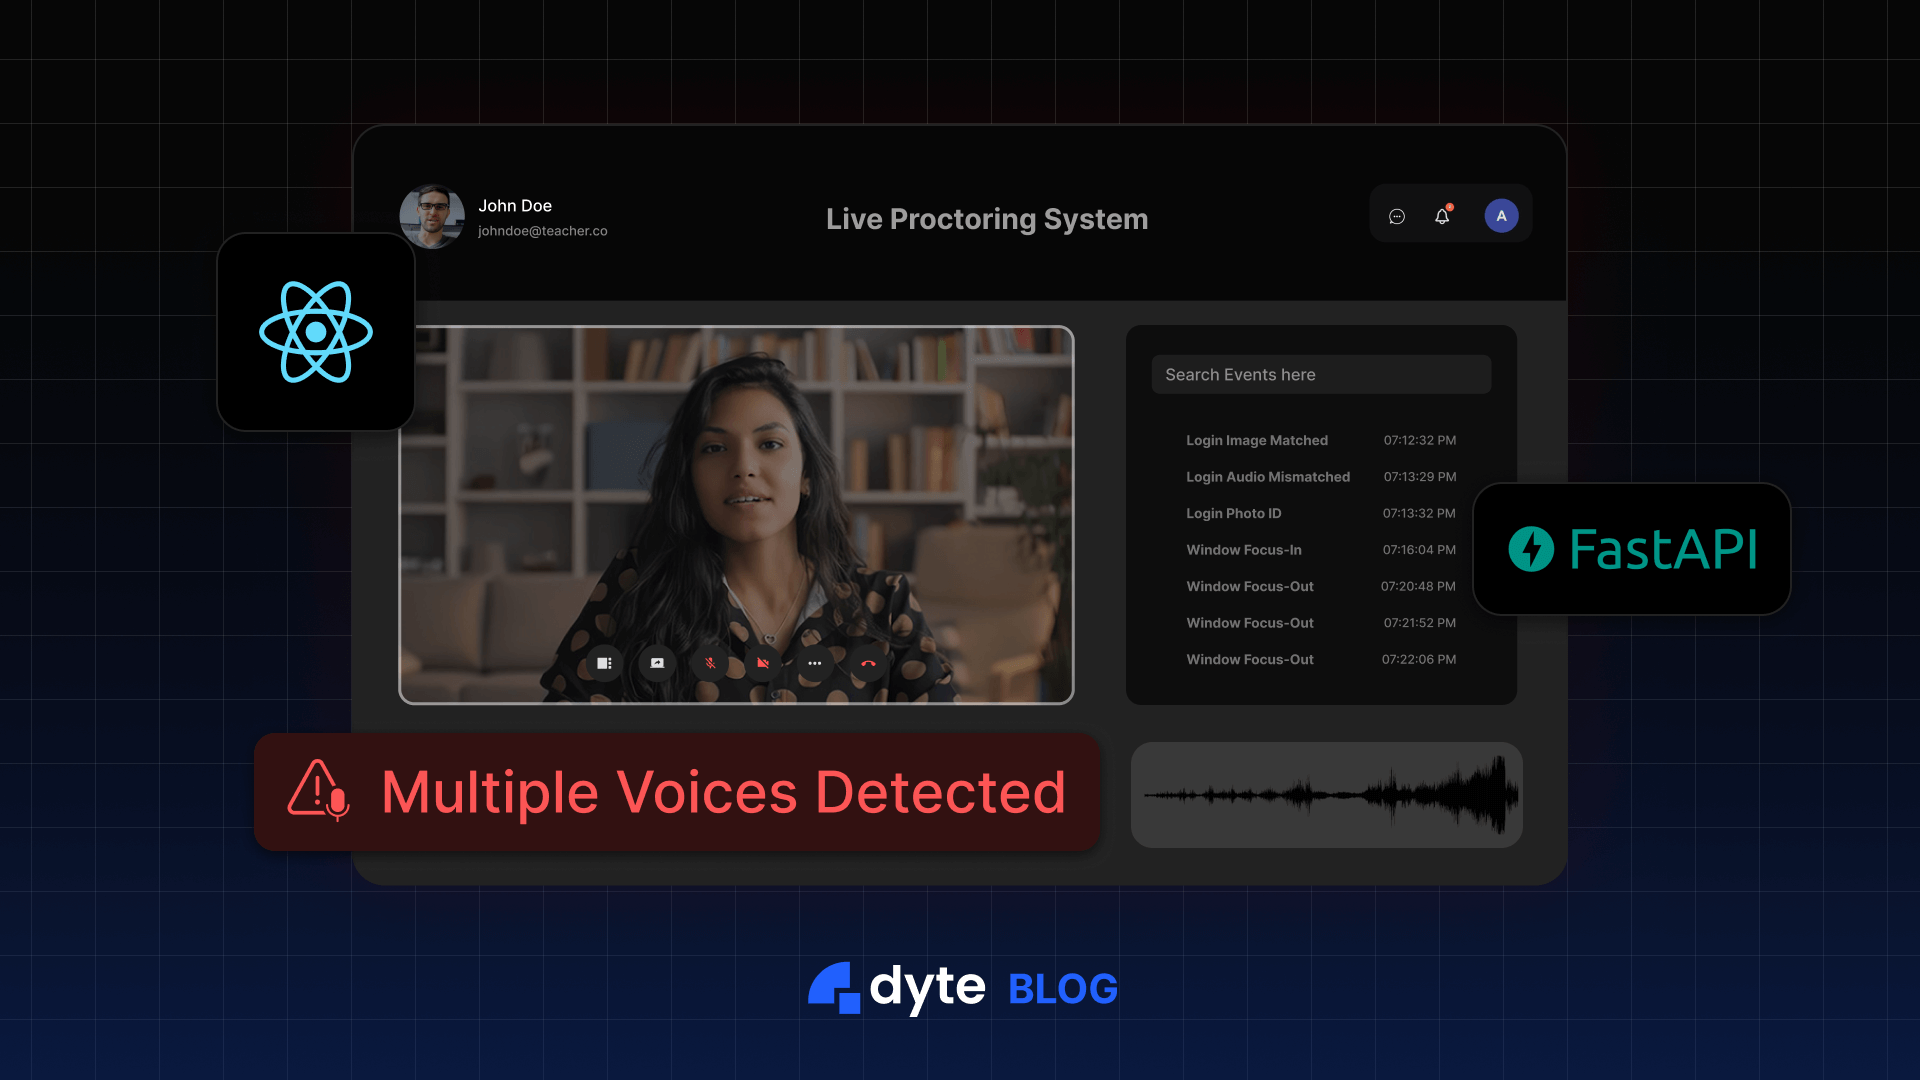Click the grid/layout toggle icon in video controls
The width and height of the screenshot is (1920, 1080).
tap(603, 662)
